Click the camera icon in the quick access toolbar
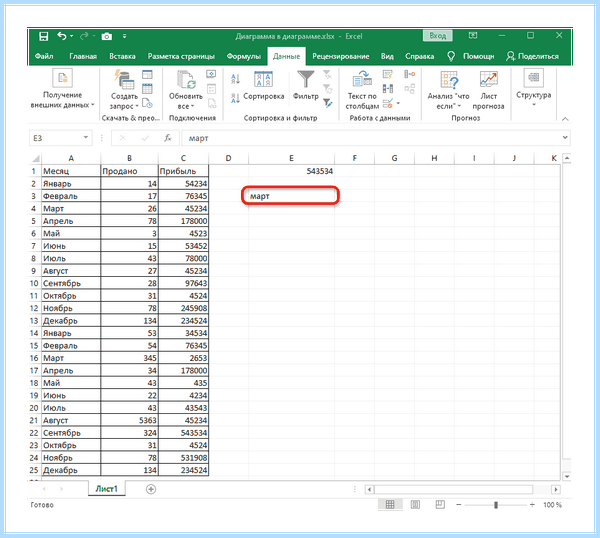This screenshot has width=600, height=538. 107,36
